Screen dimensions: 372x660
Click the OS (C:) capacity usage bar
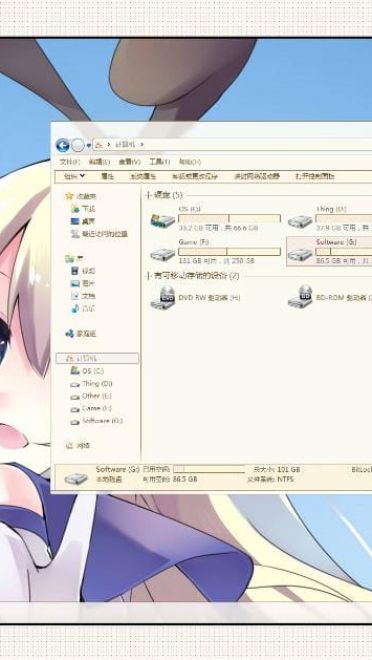coord(229,218)
